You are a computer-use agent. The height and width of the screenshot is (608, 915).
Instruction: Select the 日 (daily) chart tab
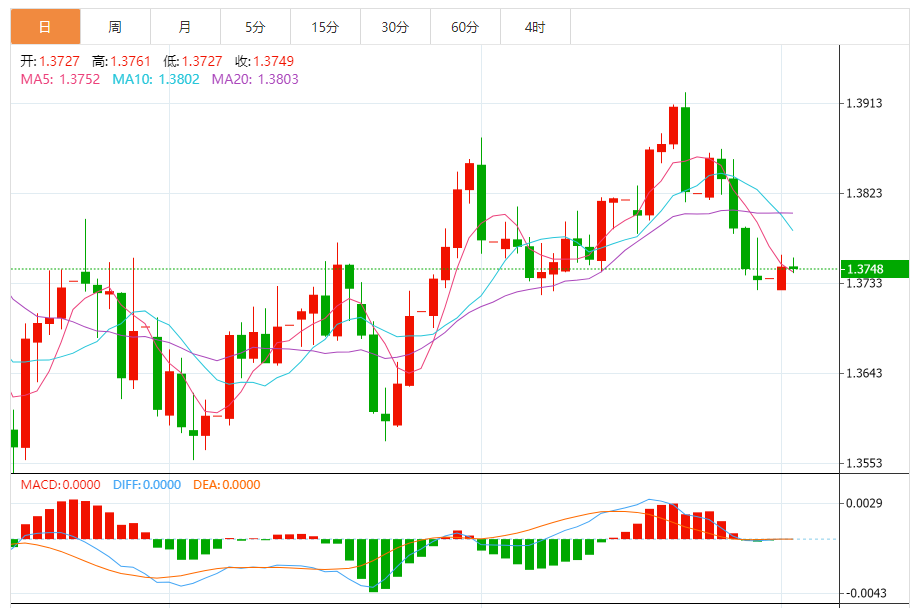click(x=45, y=27)
